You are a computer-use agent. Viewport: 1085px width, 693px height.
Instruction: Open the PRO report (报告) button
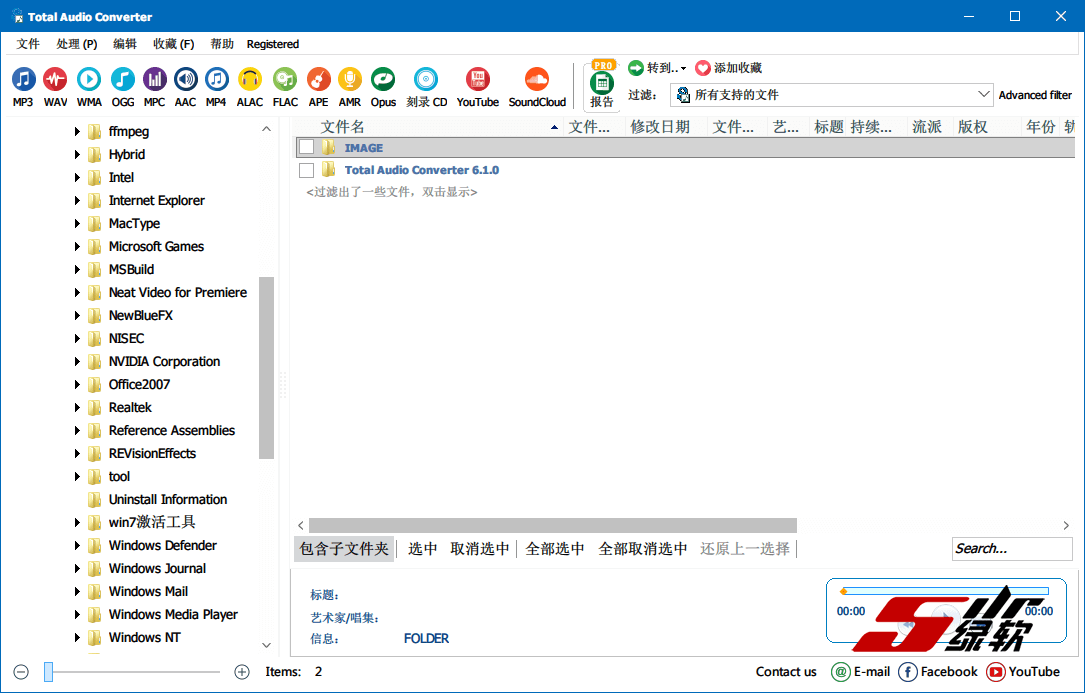pos(602,86)
